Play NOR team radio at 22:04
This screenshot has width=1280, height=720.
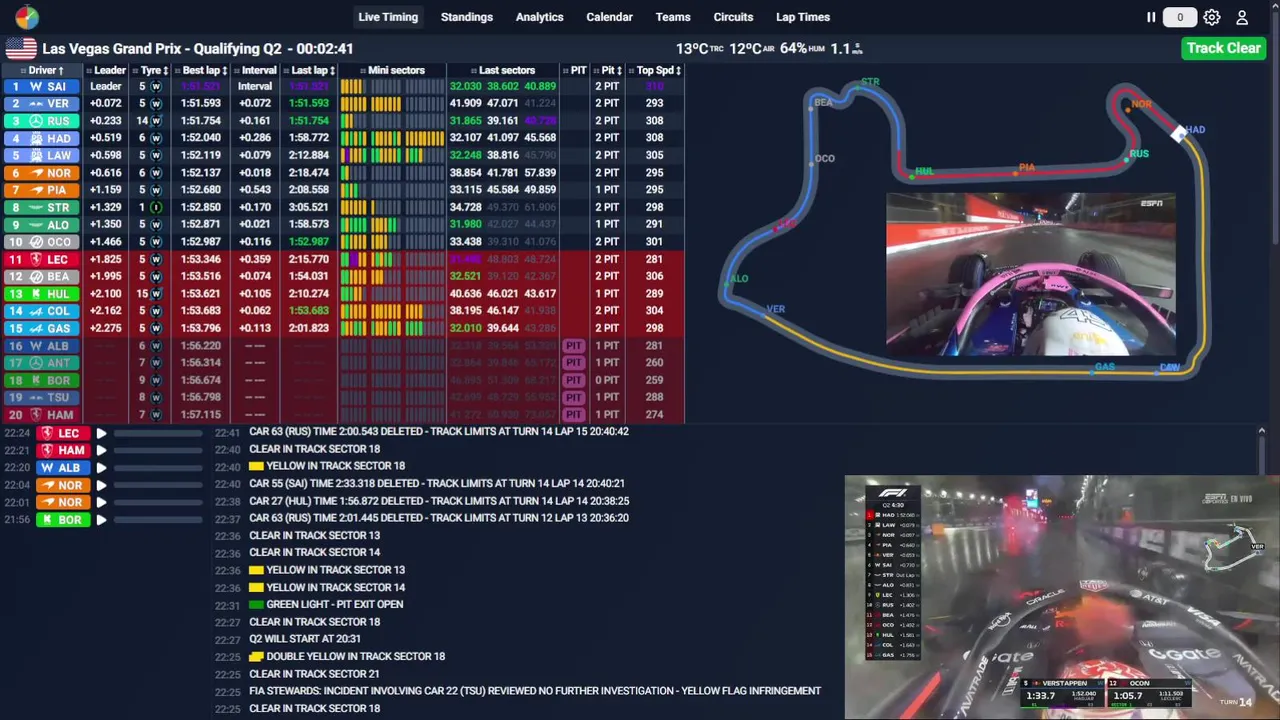click(101, 485)
